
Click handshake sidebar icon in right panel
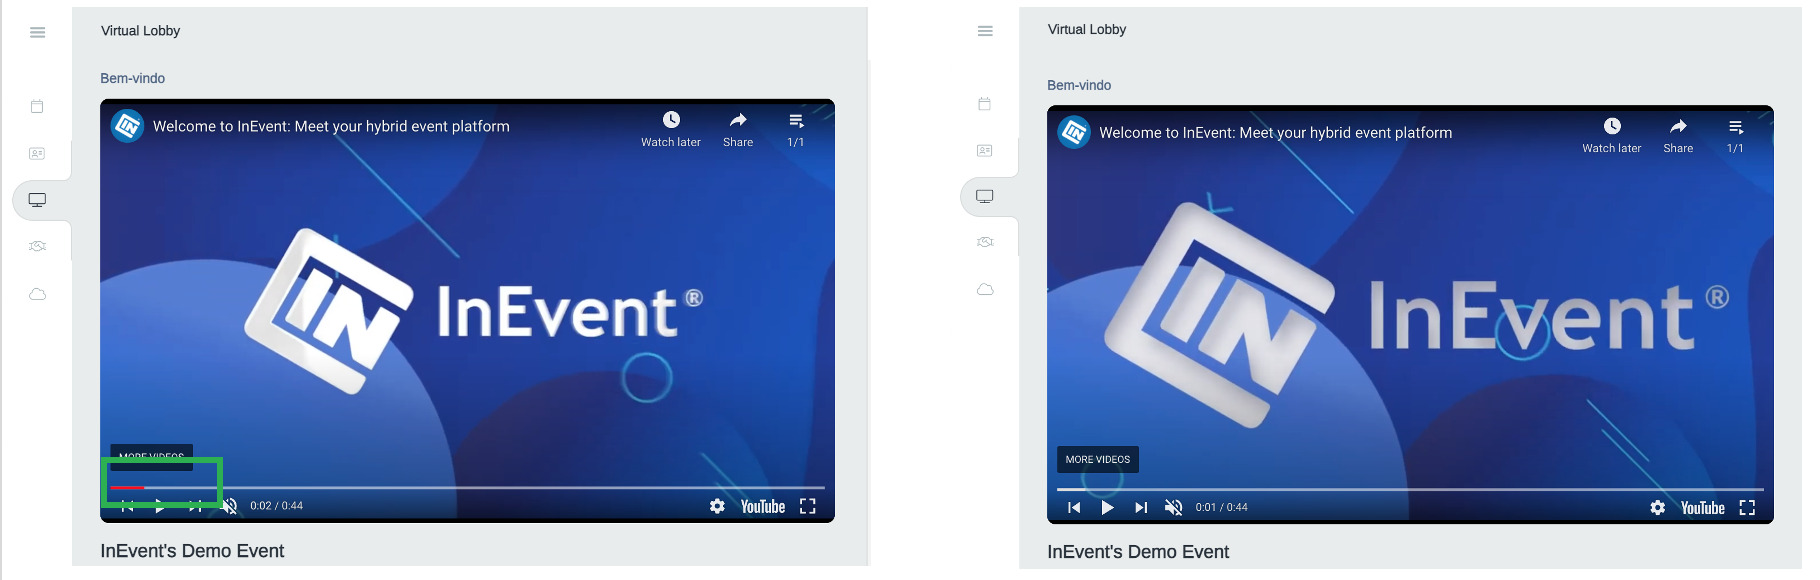click(985, 242)
